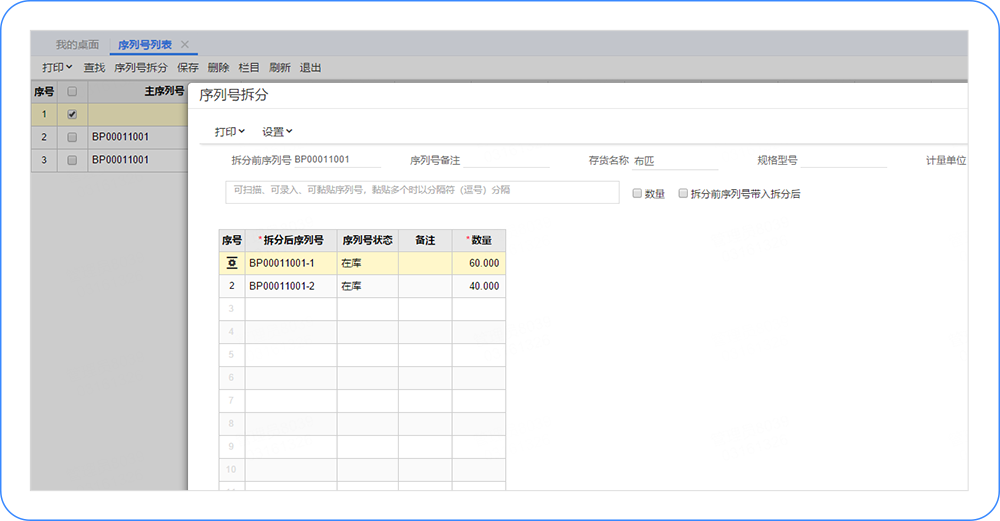Image resolution: width=1000 pixels, height=521 pixels.
Task: Click 在库 status in row BP00011001-2
Action: coord(367,286)
